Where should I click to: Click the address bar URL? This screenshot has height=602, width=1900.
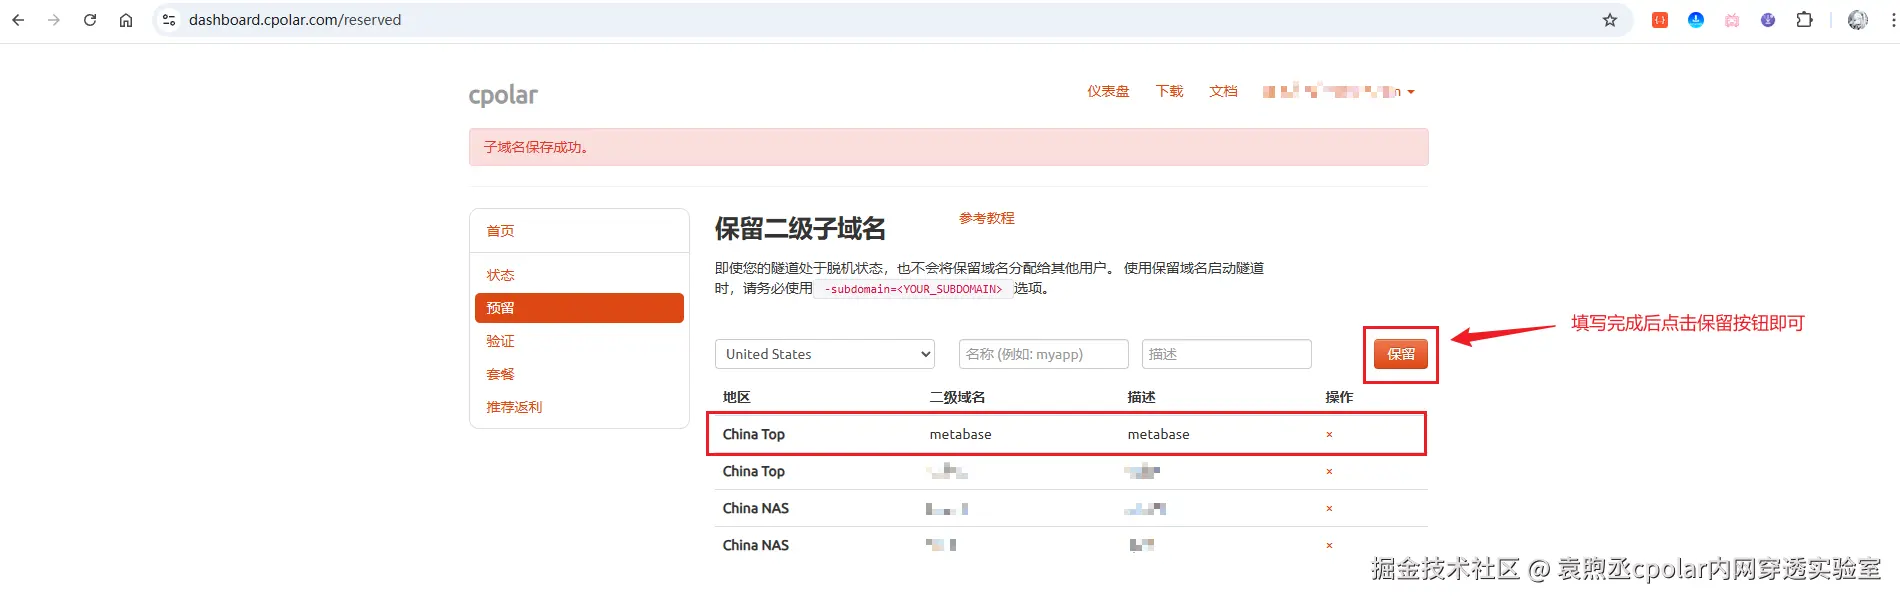tap(295, 20)
